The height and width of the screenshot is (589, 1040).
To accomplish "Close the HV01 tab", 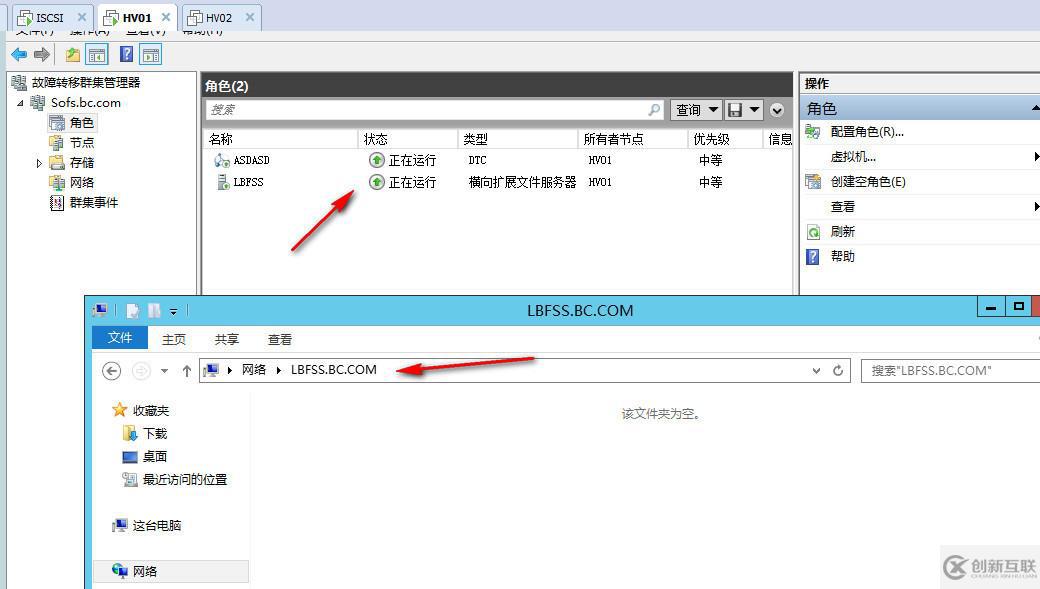I will 166,17.
